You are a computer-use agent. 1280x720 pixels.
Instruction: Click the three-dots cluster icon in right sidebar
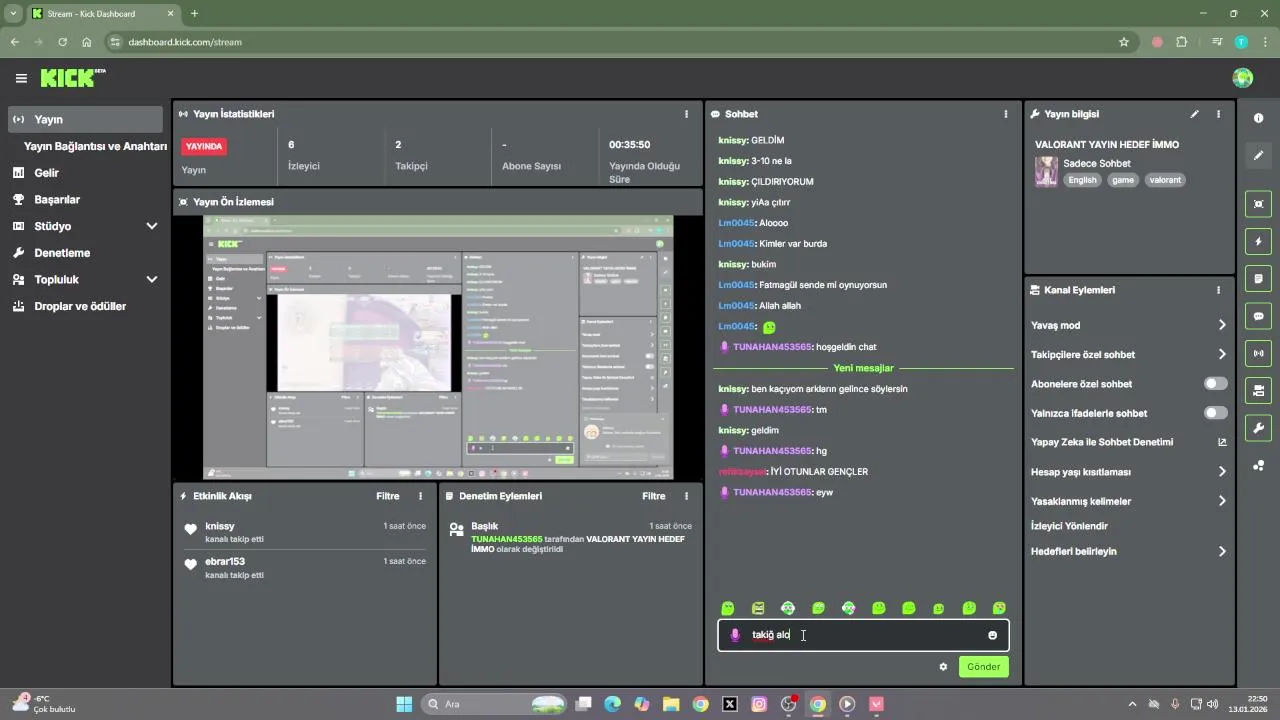[1258, 465]
